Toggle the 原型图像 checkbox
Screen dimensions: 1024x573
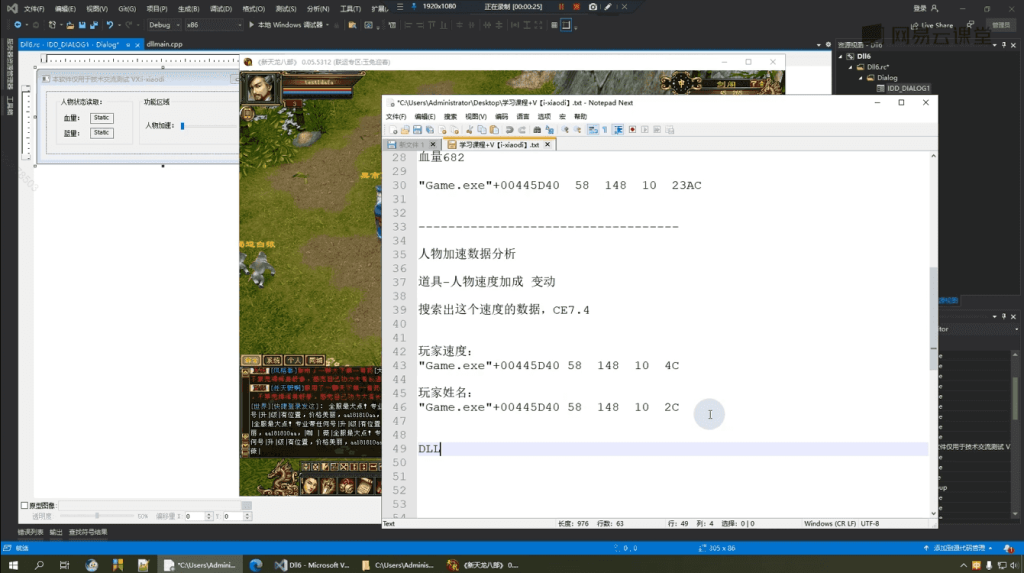coord(25,506)
